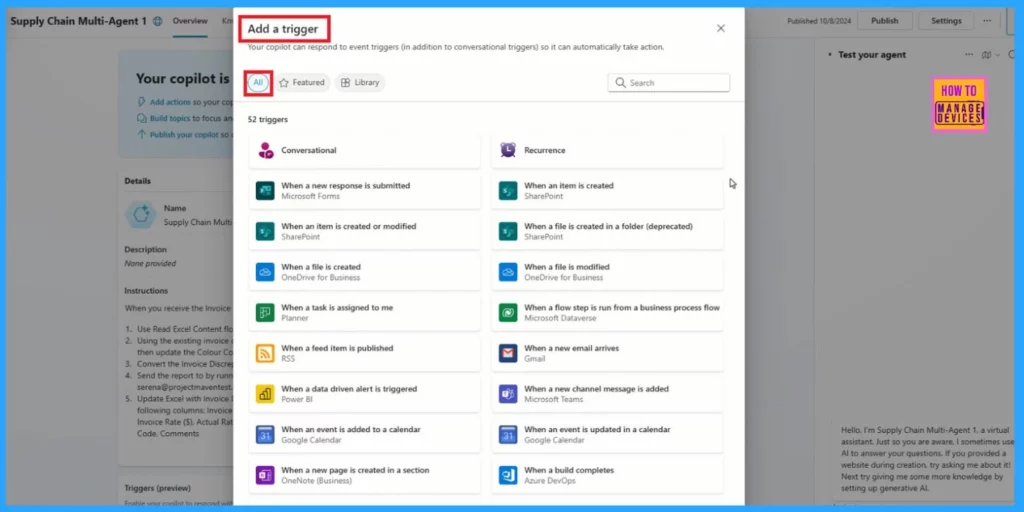Select 'When a feed item is published' trigger

click(365, 353)
